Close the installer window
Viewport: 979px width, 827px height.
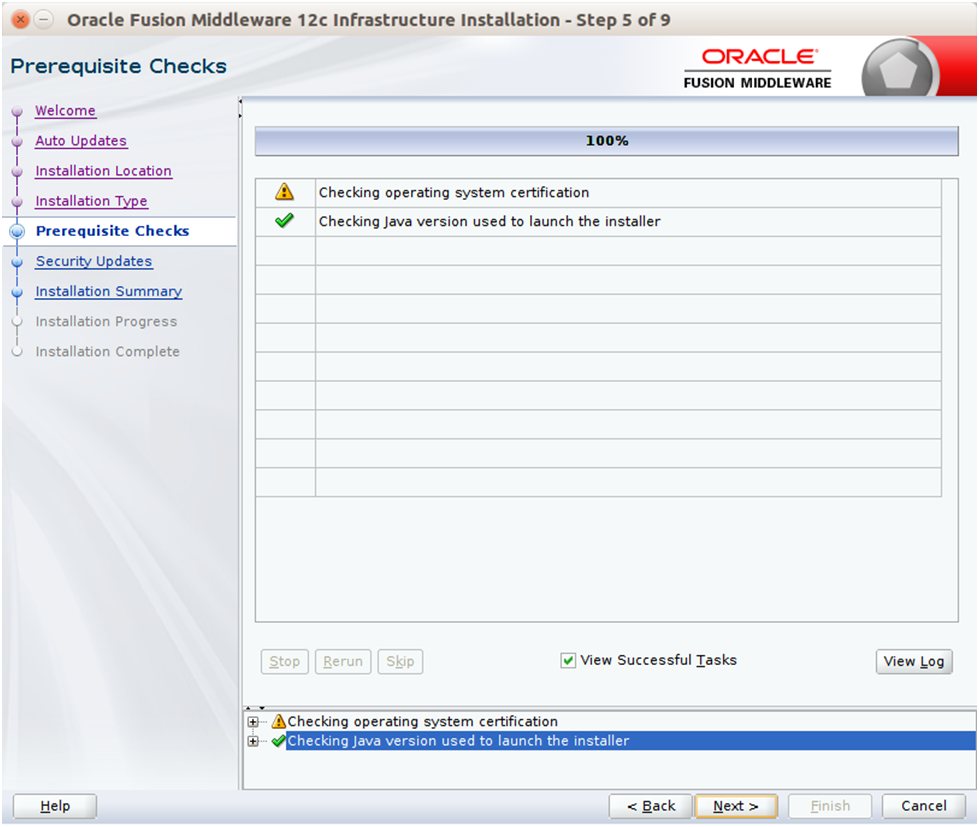(x=21, y=19)
